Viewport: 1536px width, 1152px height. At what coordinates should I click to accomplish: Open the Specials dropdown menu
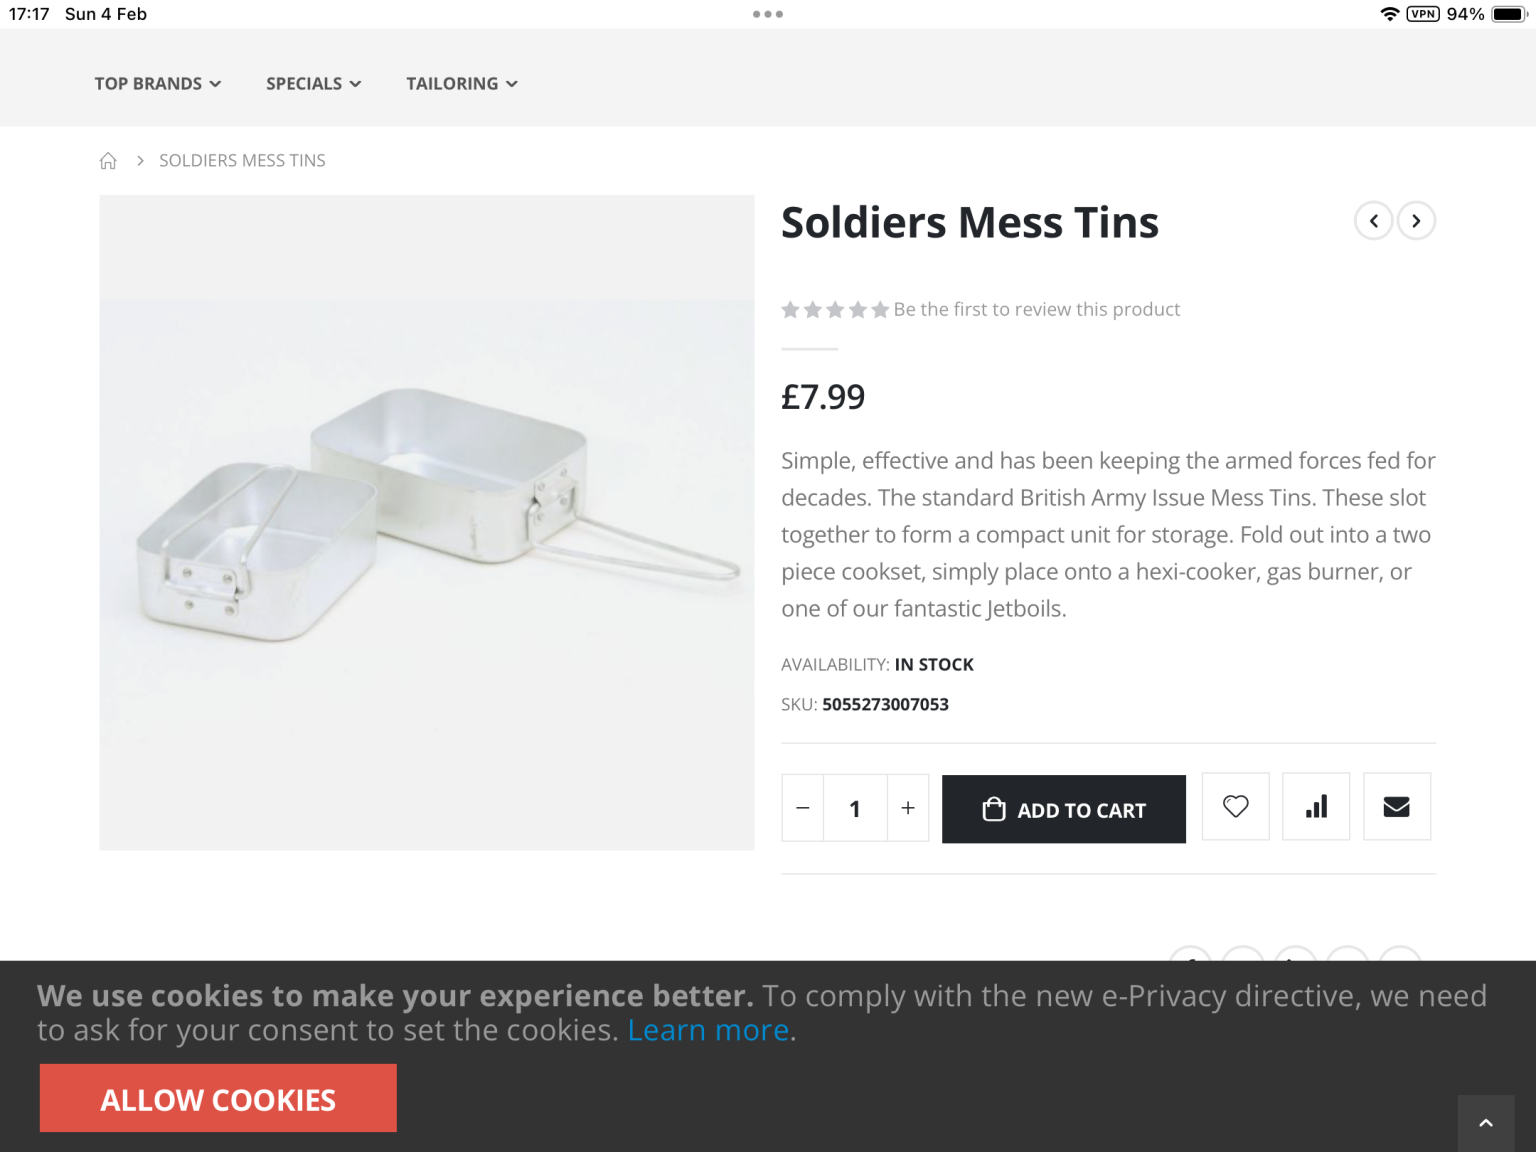(313, 84)
